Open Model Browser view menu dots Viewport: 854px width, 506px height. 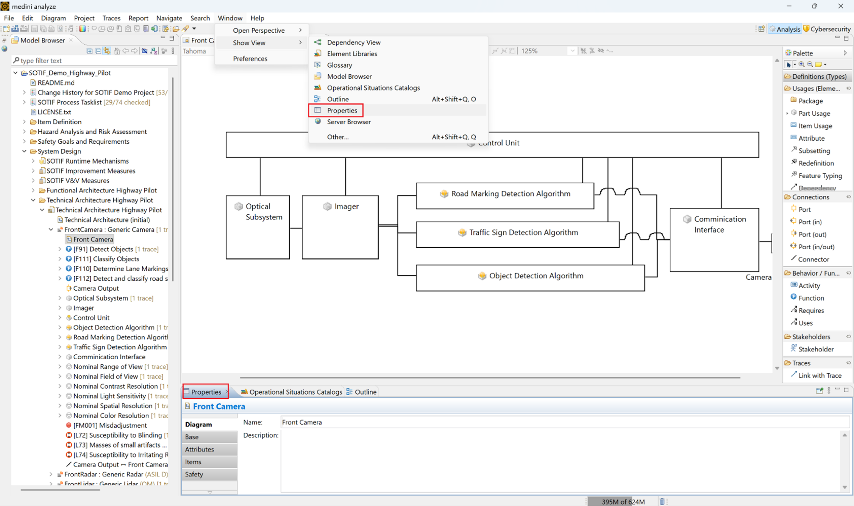[x=173, y=51]
